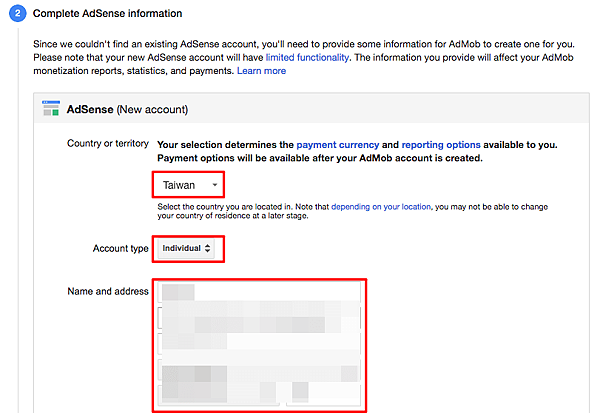Click the AdSense logo icon

pyautogui.click(x=50, y=108)
